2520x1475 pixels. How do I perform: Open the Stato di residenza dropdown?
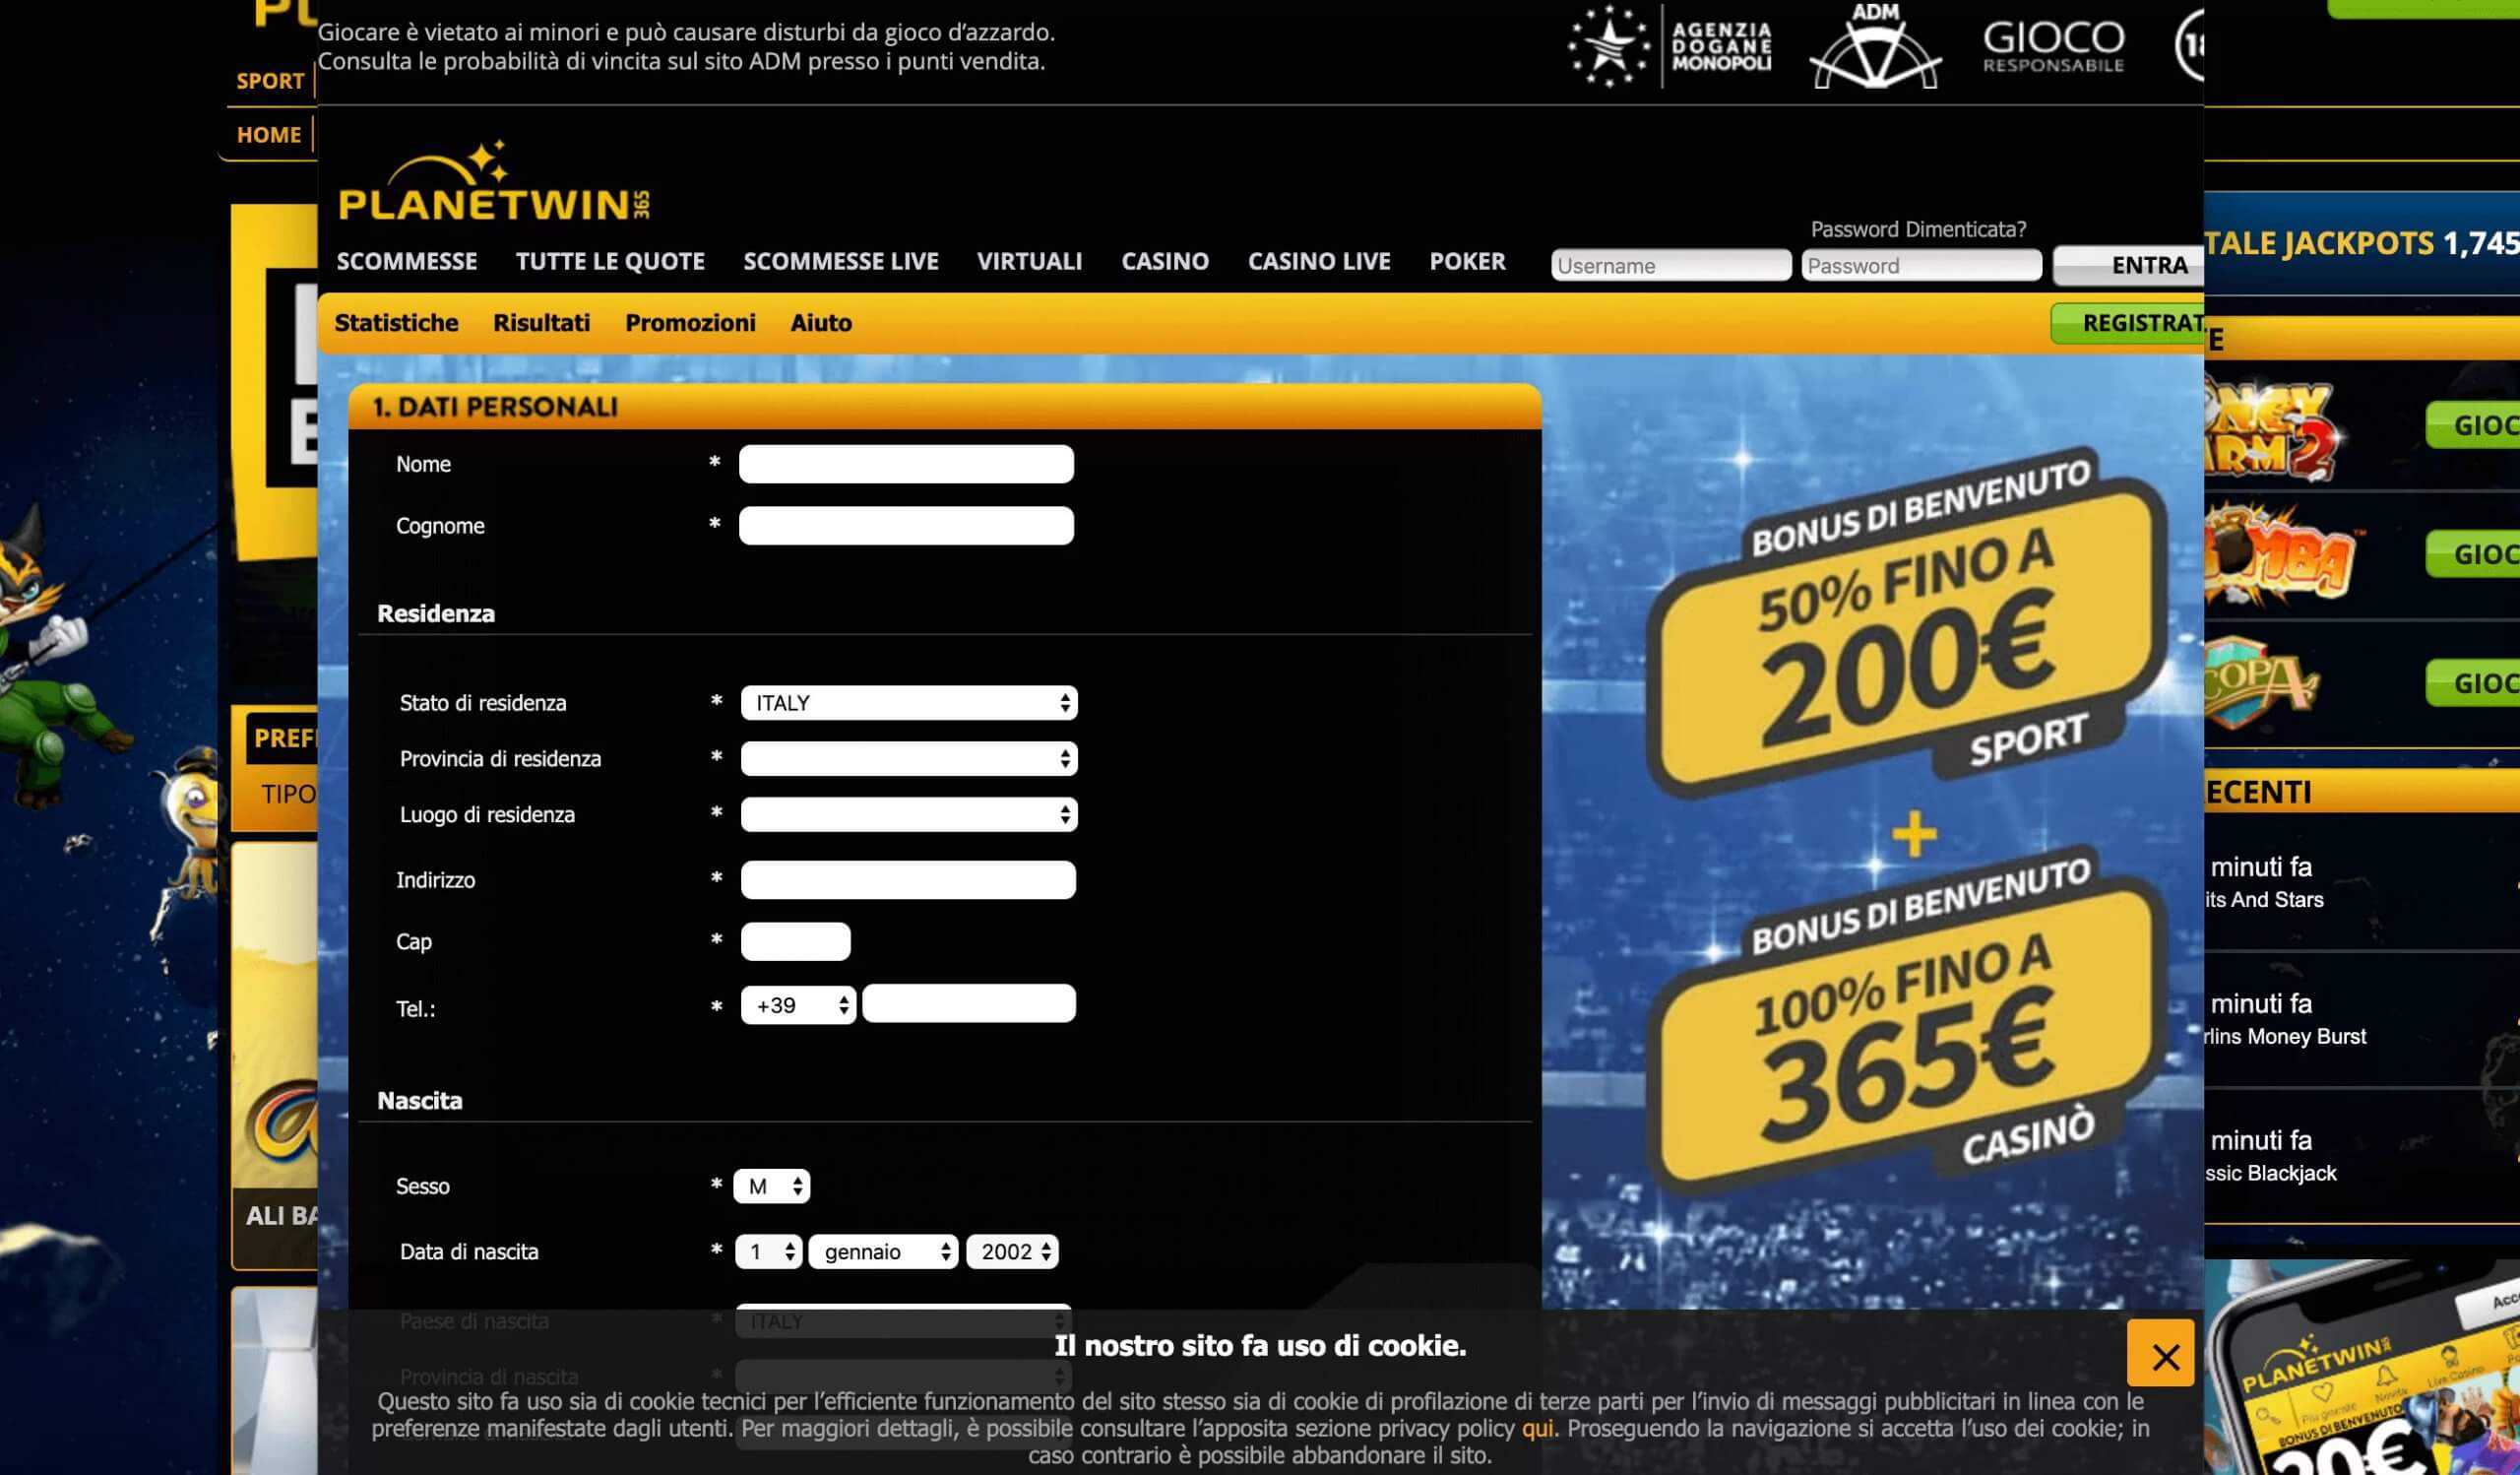(x=909, y=703)
